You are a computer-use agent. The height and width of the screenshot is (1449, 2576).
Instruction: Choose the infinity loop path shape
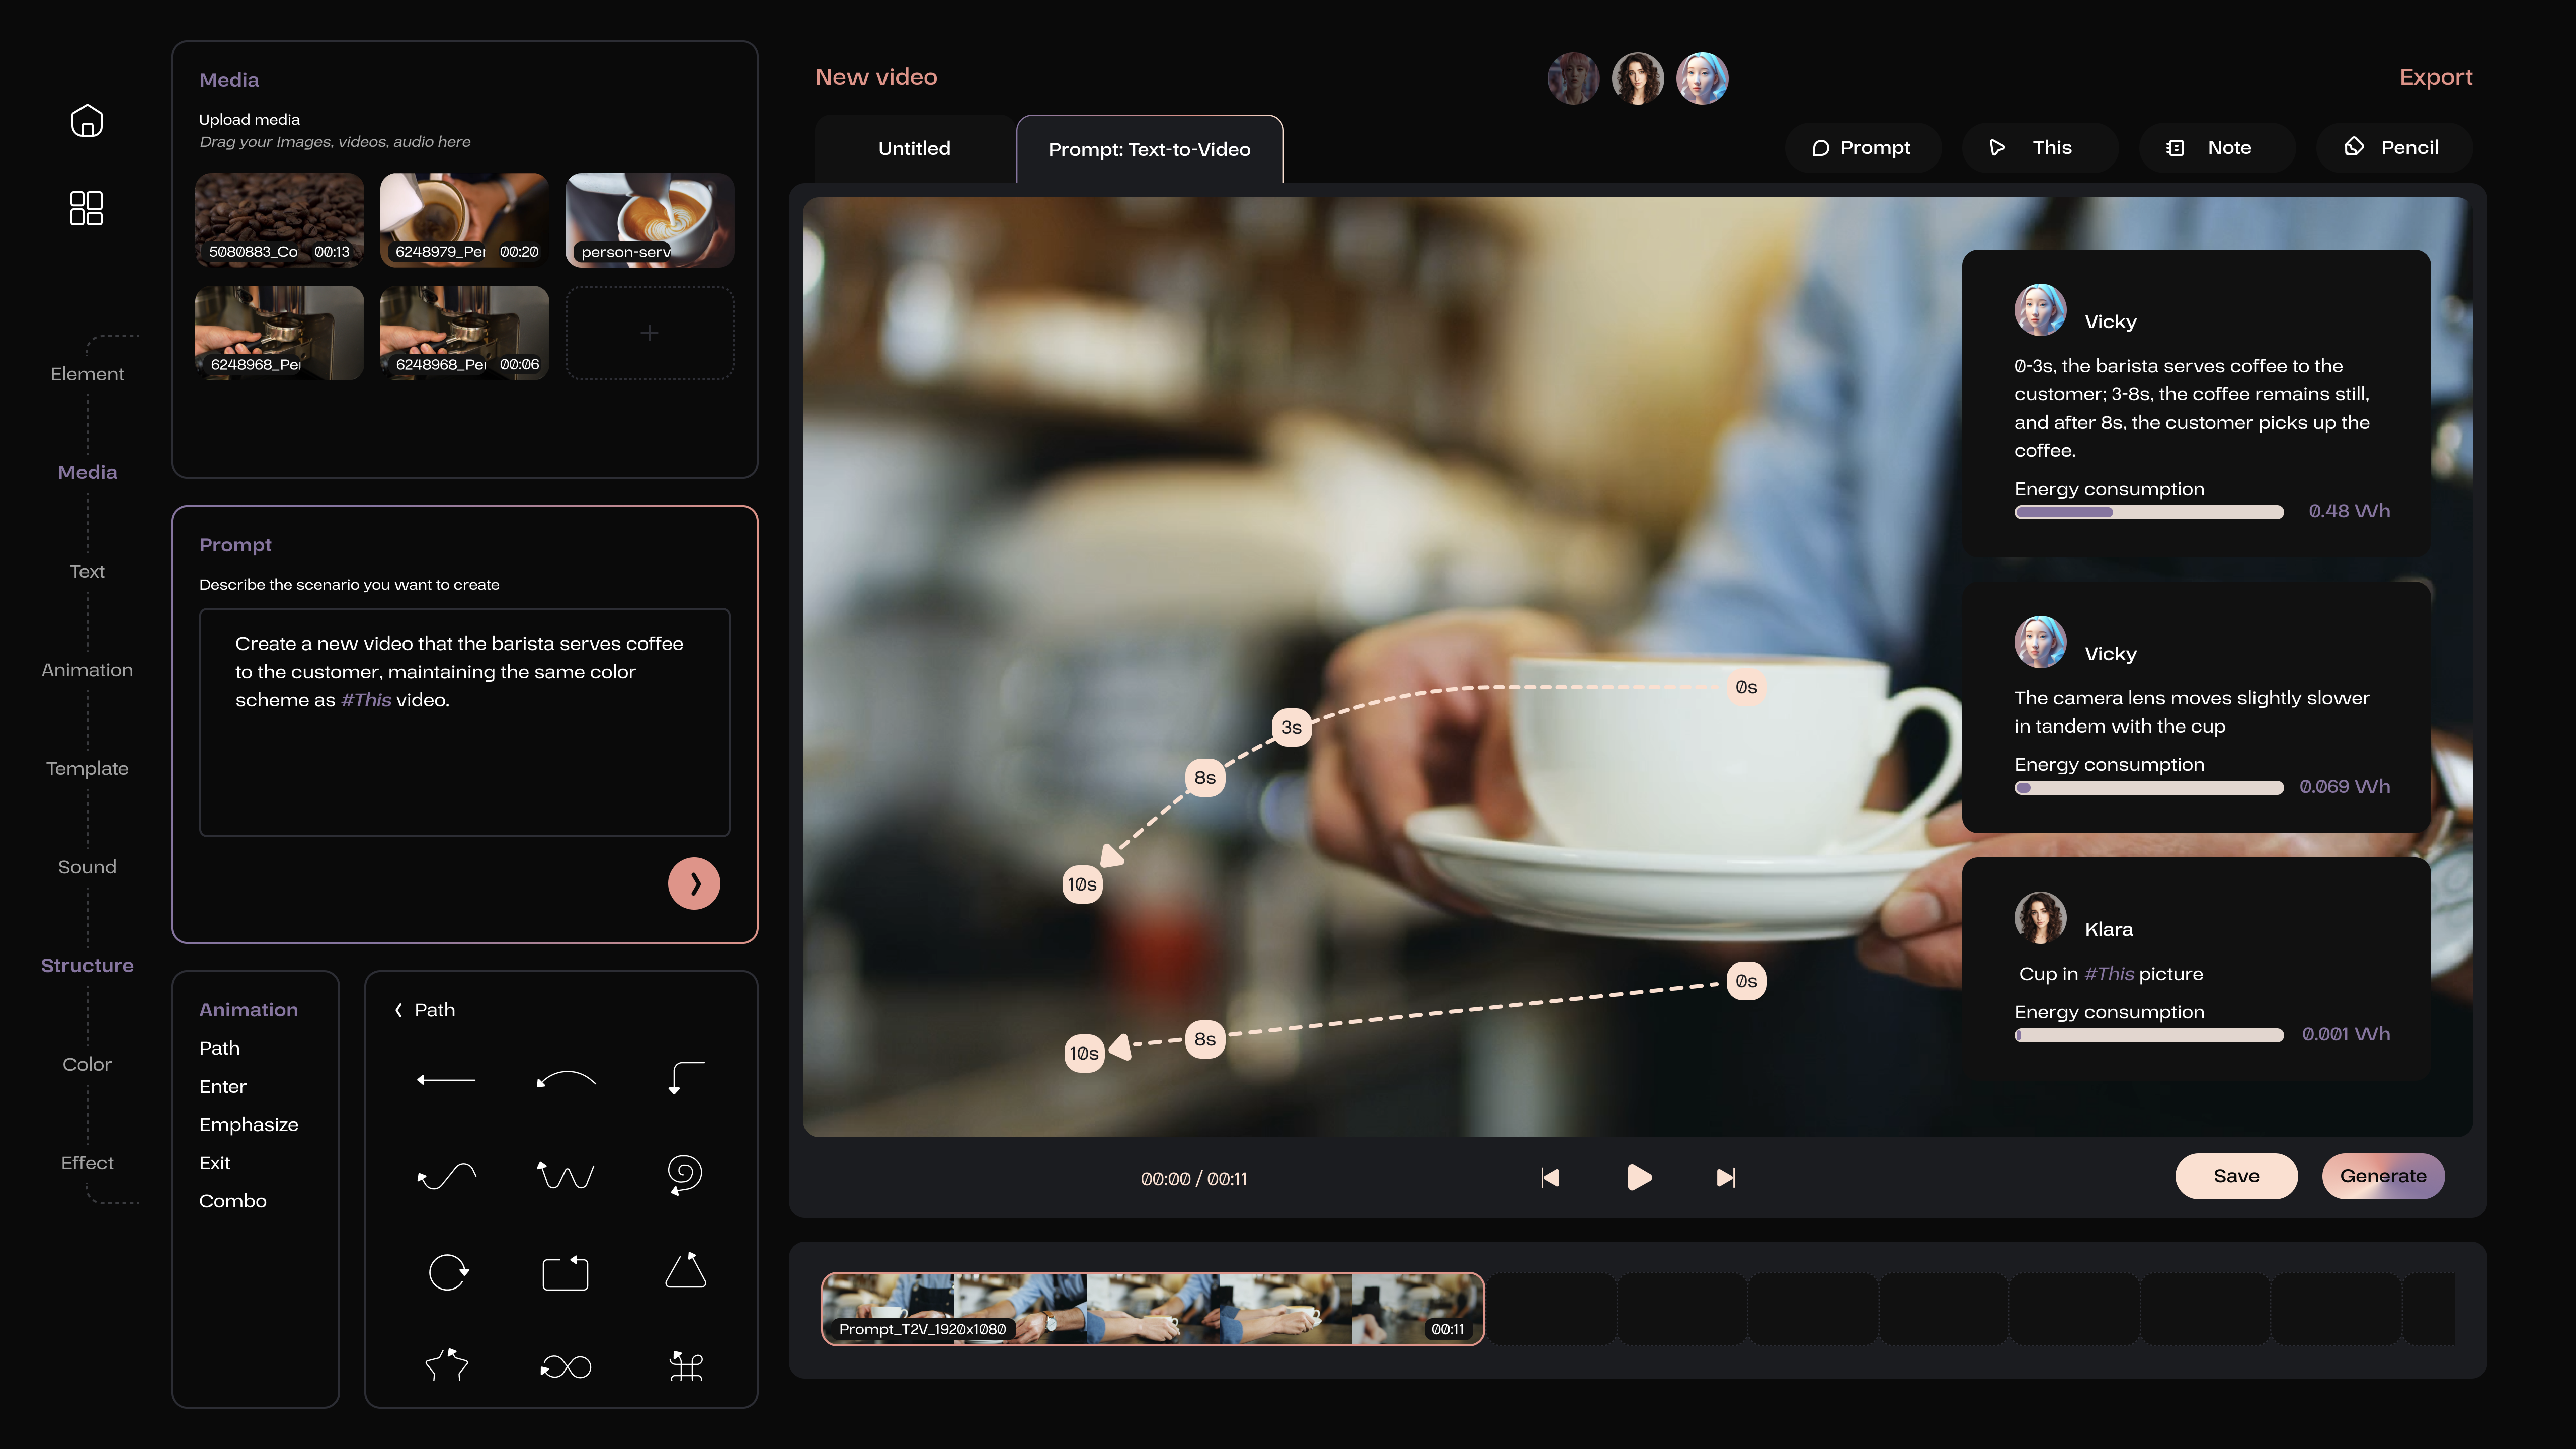tap(566, 1366)
